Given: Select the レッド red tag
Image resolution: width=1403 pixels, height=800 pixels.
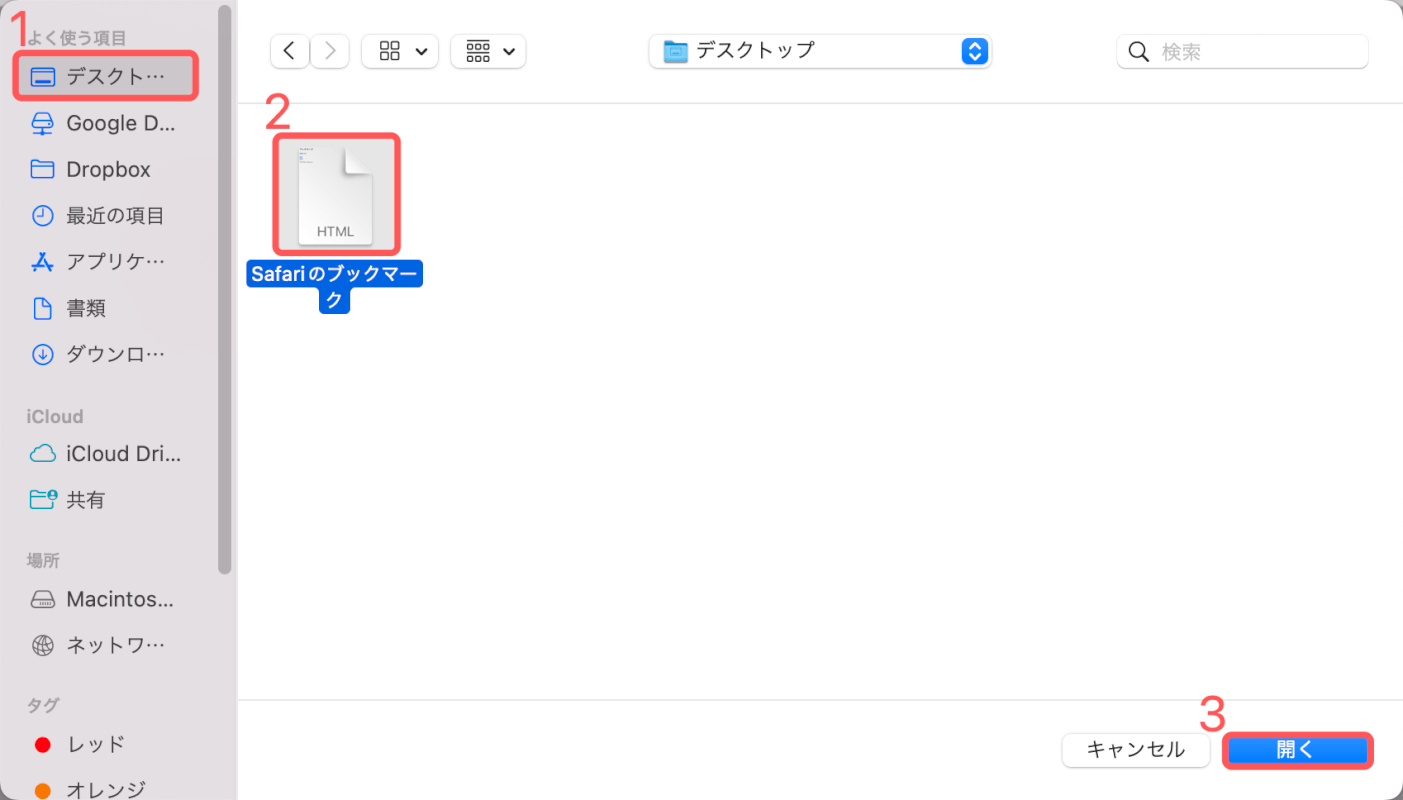Looking at the screenshot, I should pos(106,744).
